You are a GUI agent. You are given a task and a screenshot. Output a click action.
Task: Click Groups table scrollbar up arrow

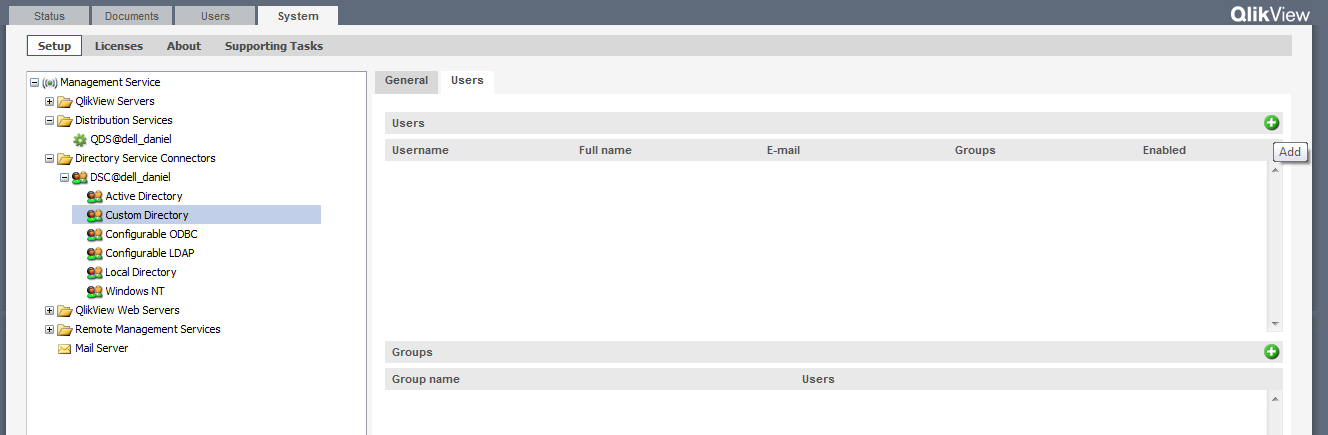coord(1275,399)
